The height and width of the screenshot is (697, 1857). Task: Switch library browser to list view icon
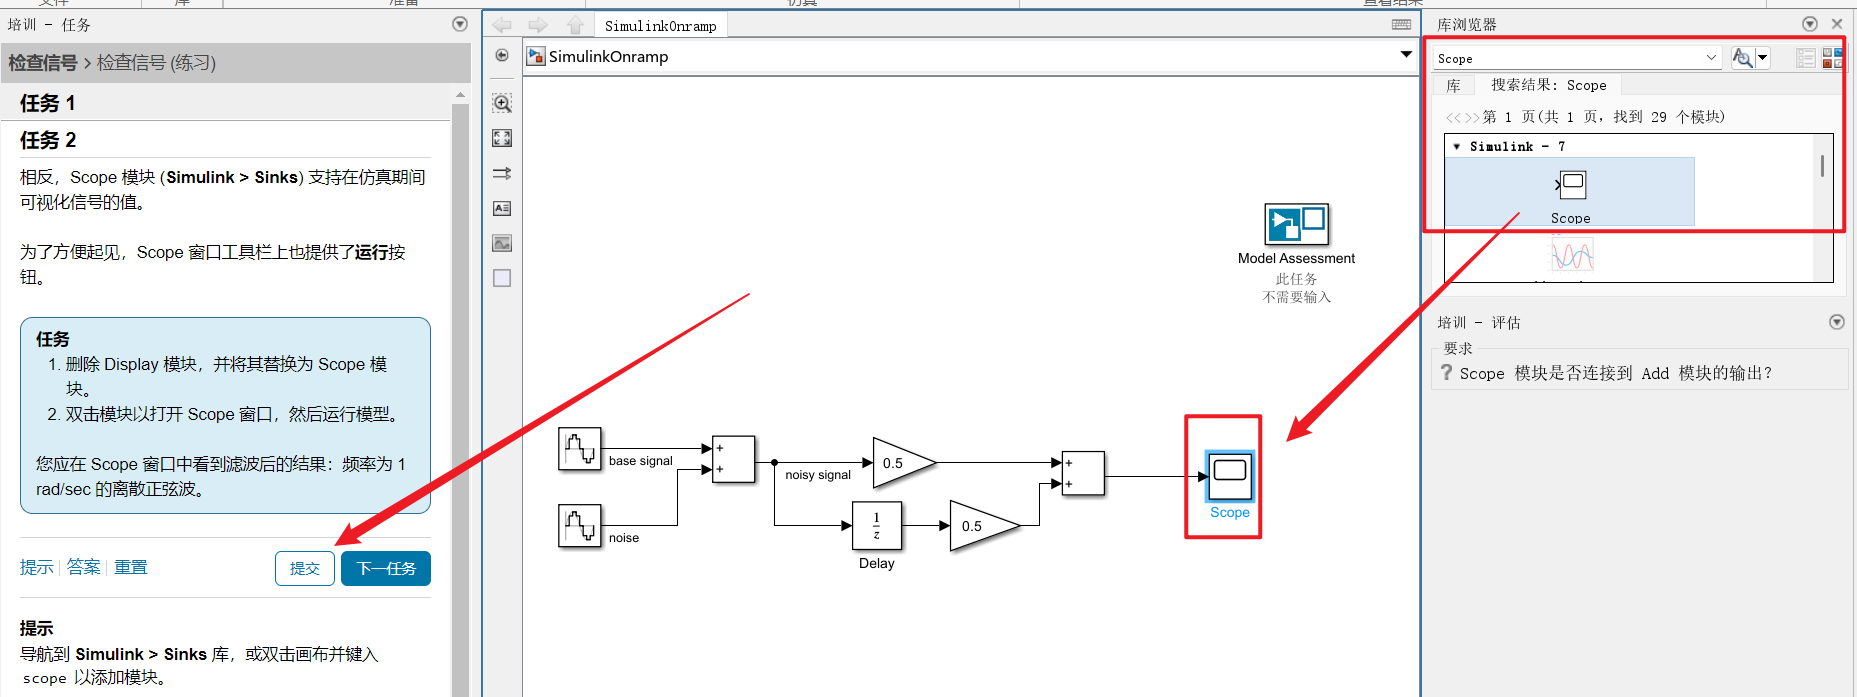coord(1805,58)
